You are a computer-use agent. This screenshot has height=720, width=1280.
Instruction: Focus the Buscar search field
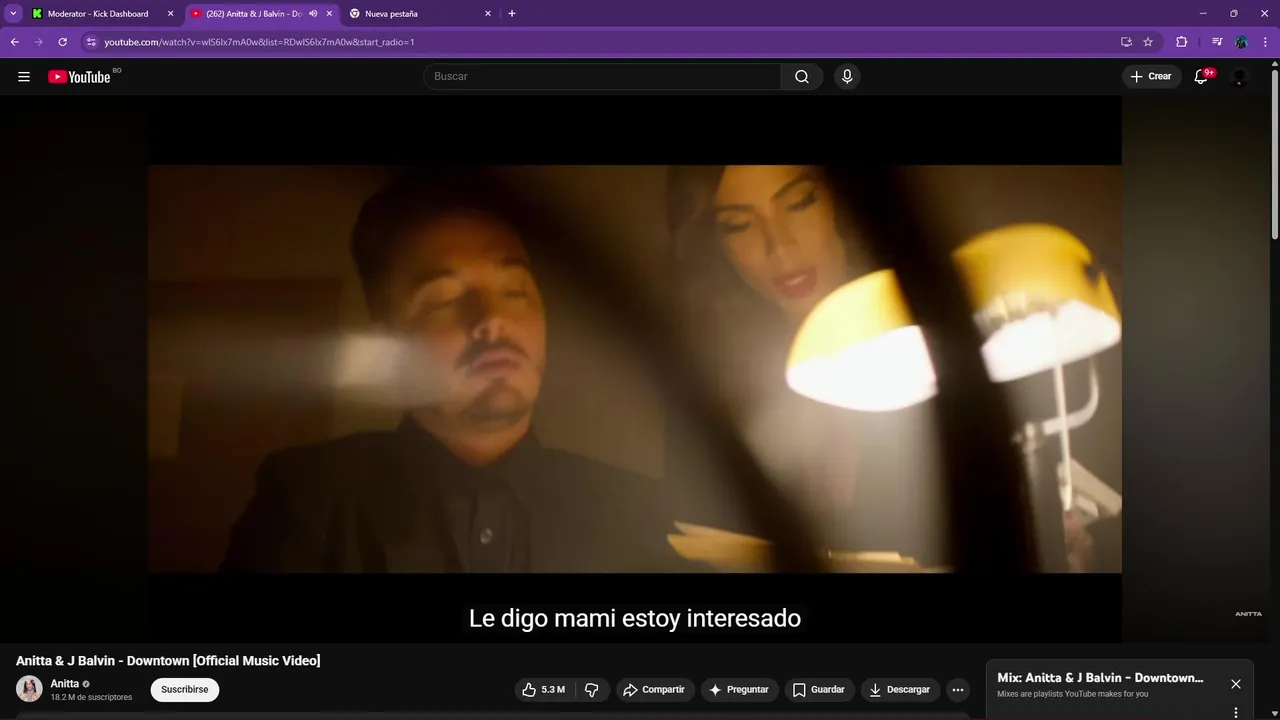pos(602,77)
